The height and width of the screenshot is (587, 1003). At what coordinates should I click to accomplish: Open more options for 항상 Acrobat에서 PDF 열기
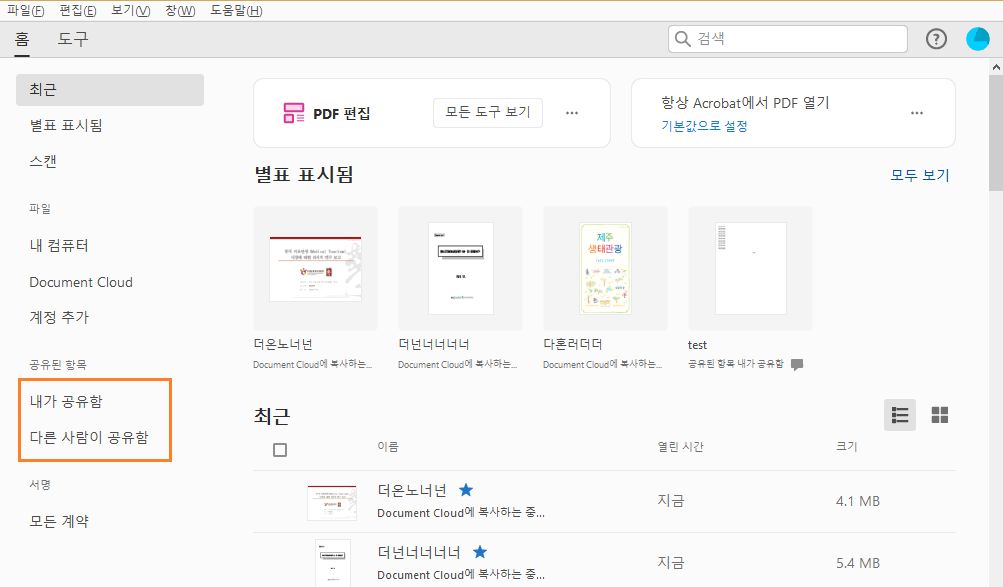(x=916, y=113)
